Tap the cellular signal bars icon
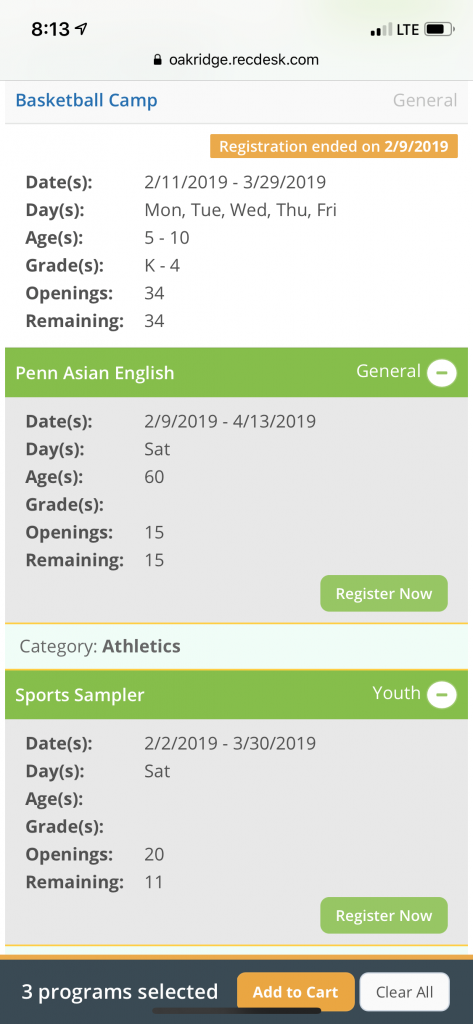473x1024 pixels. tap(382, 30)
